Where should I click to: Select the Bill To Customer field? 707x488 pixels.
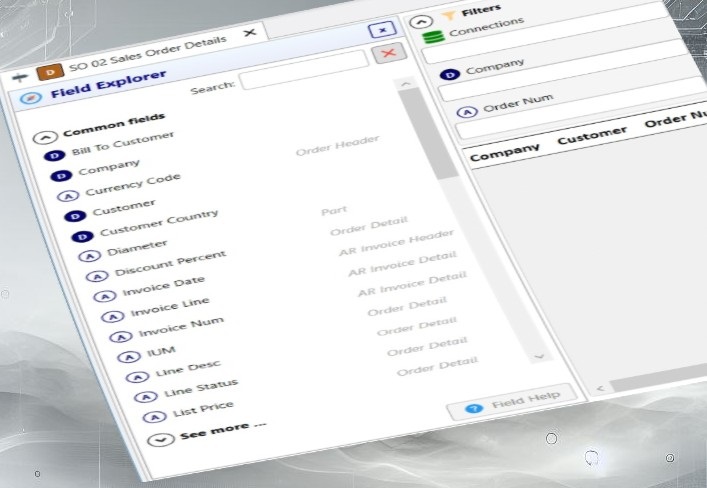click(123, 143)
